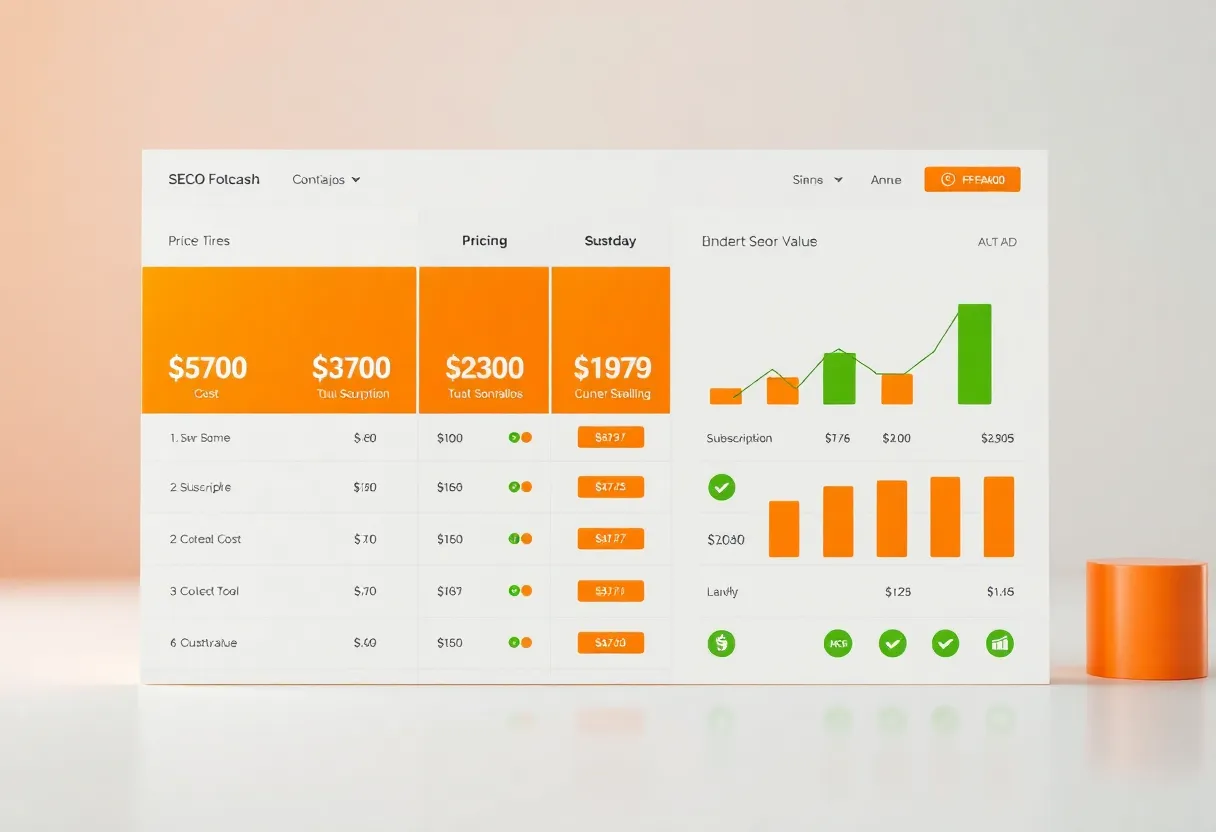Click the orange price button in Sw Some row

(x=611, y=437)
